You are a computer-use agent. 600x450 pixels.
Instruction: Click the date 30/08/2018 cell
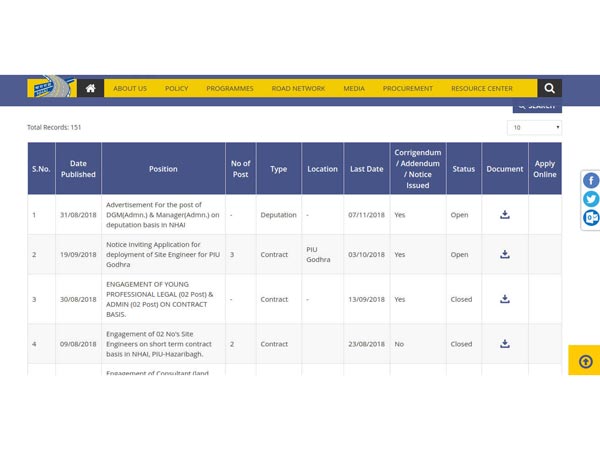[x=78, y=299]
